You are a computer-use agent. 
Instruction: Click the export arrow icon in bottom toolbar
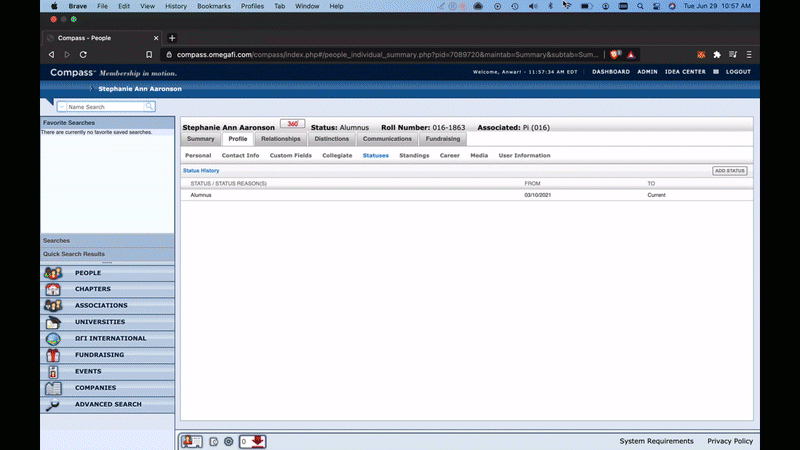tap(214, 442)
